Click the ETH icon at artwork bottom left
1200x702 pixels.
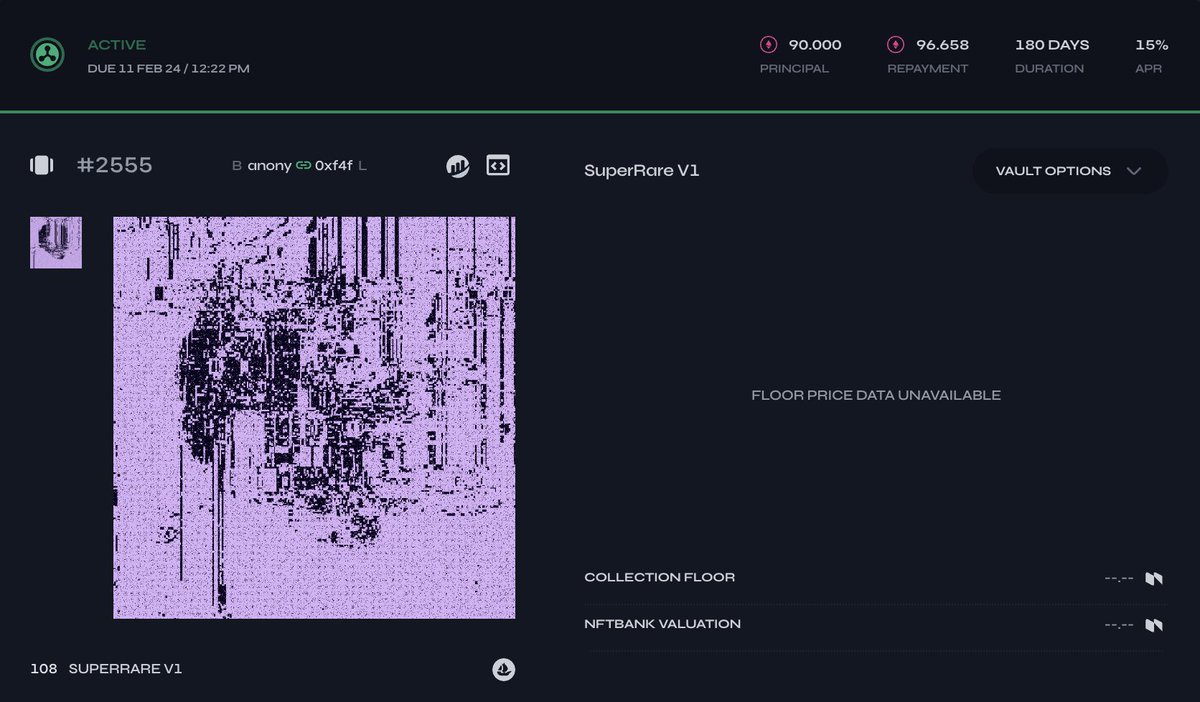tap(504, 669)
